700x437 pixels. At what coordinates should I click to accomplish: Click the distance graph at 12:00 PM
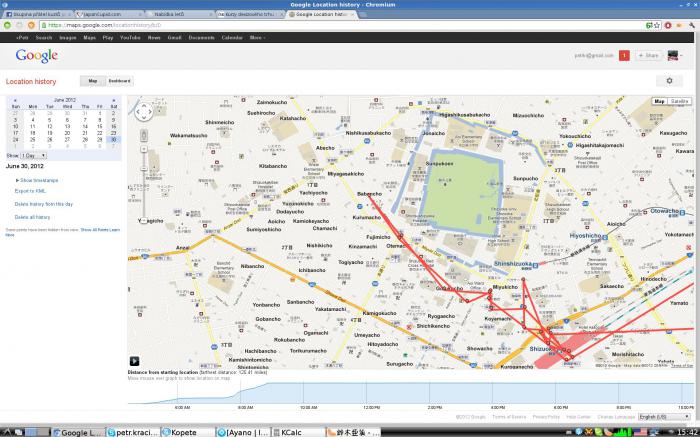click(367, 393)
